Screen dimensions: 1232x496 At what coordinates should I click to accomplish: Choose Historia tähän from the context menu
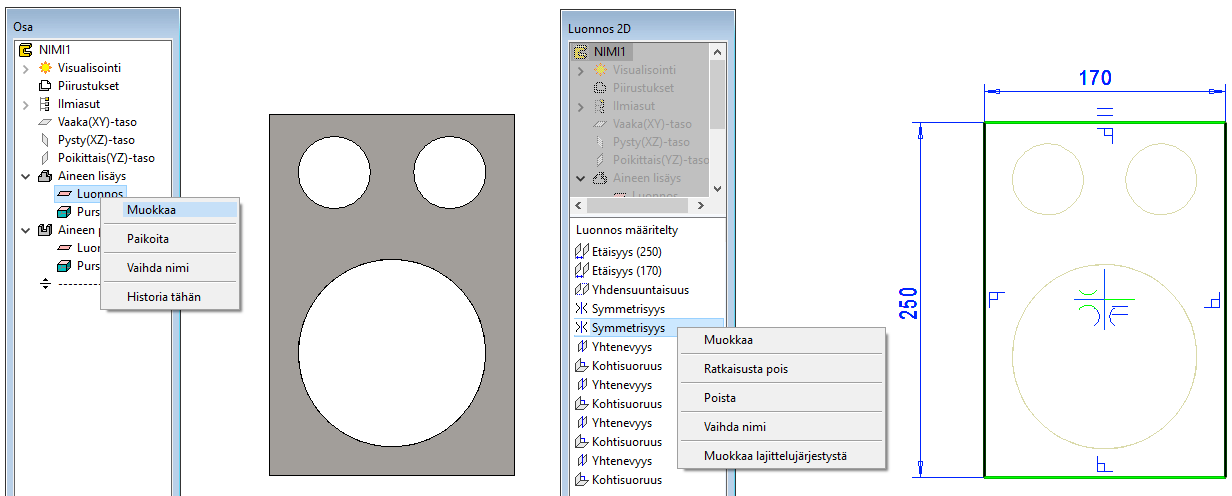pyautogui.click(x=164, y=296)
